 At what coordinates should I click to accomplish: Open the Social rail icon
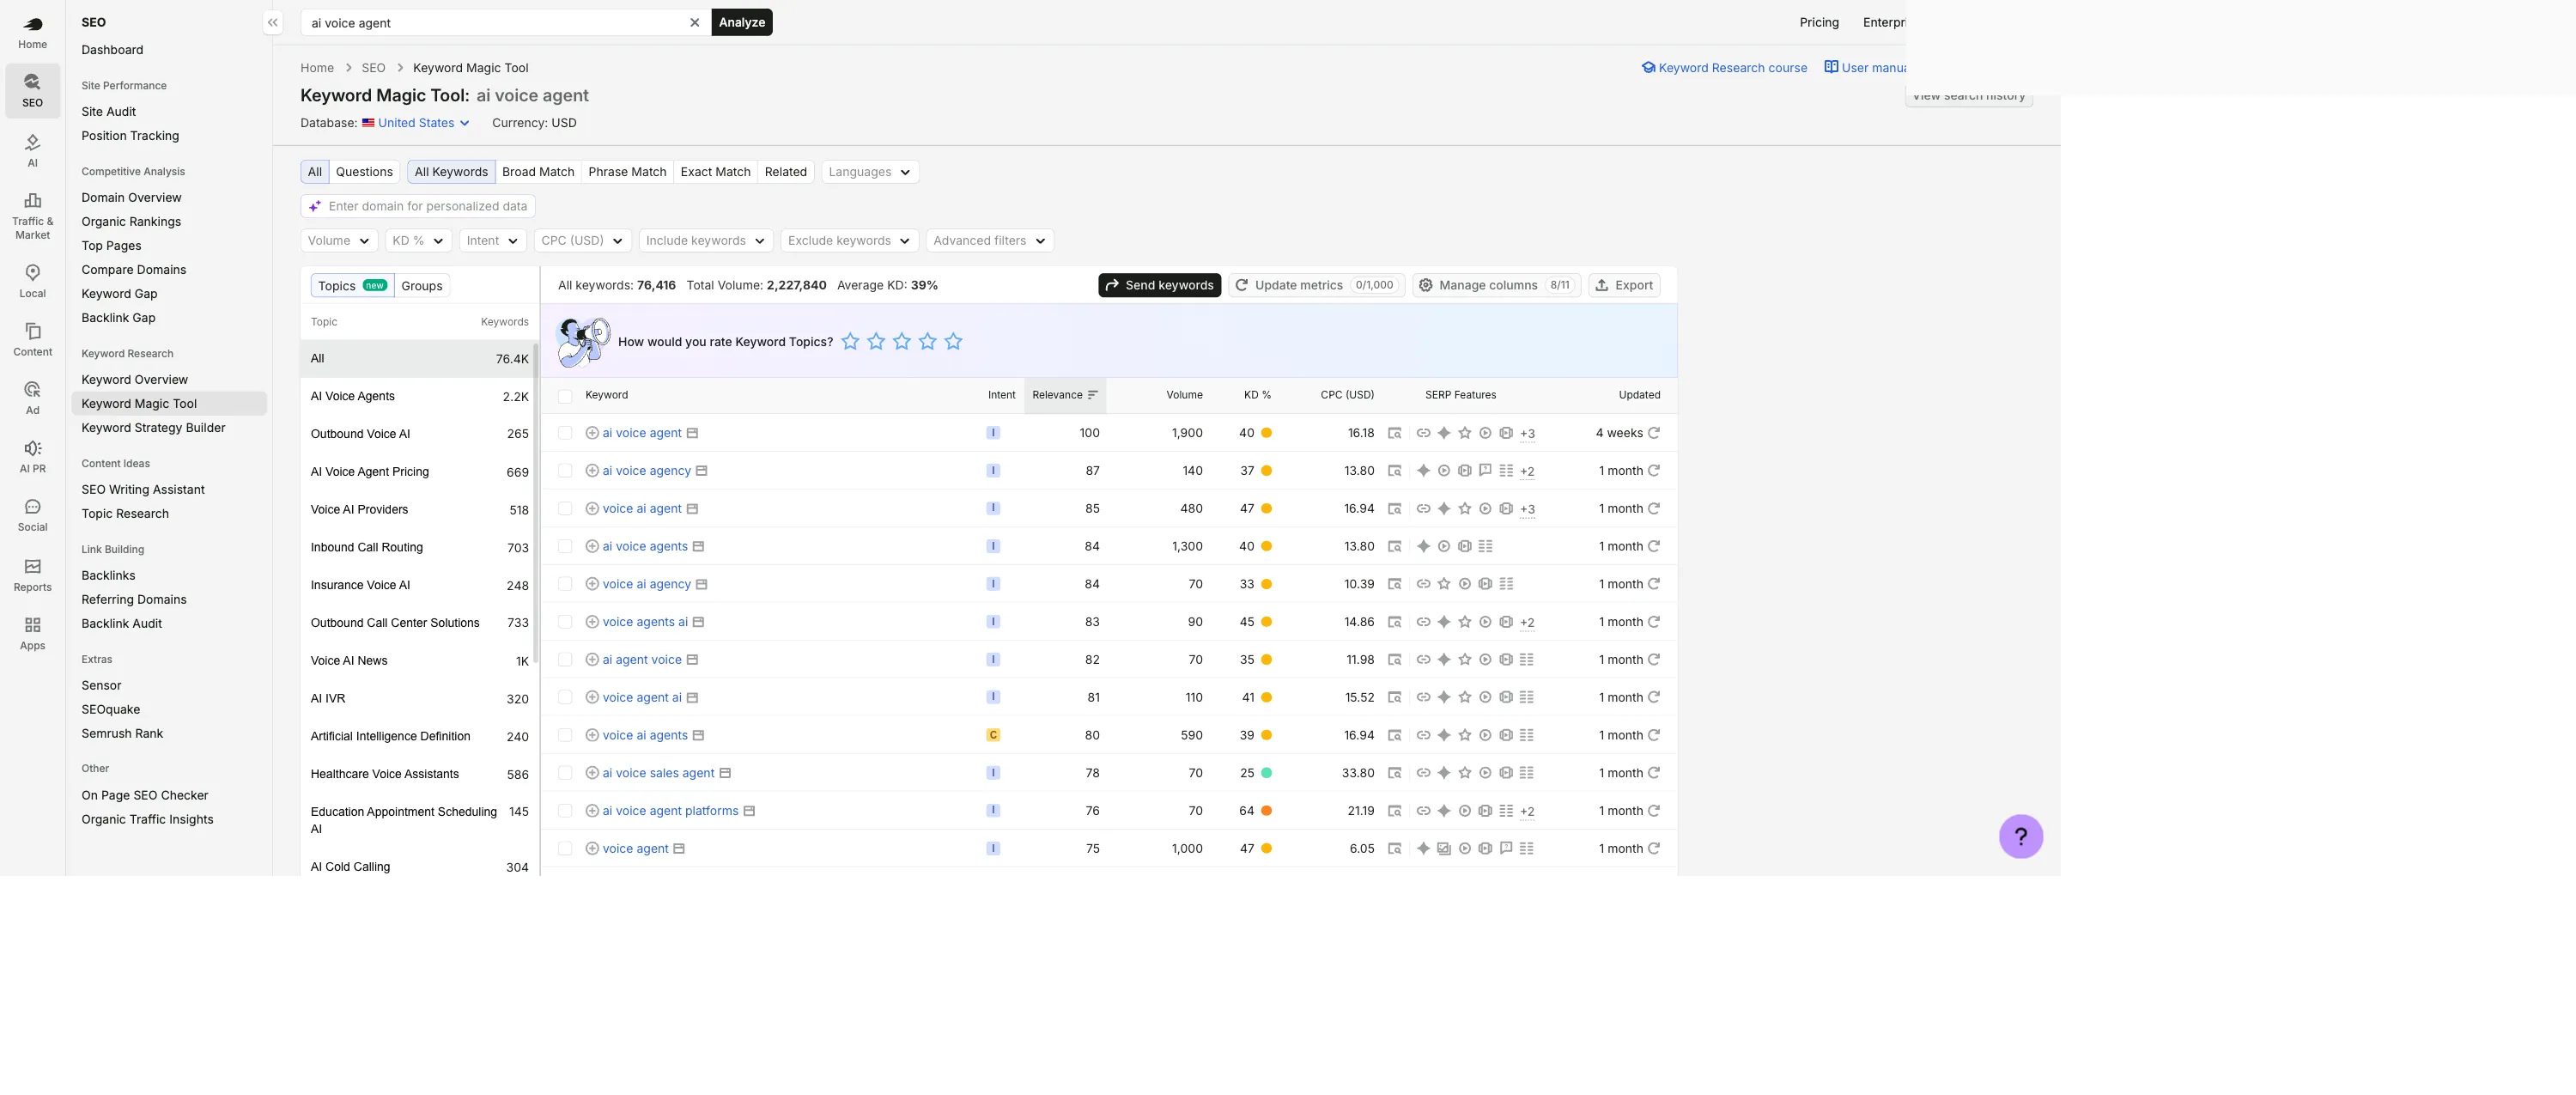click(32, 514)
